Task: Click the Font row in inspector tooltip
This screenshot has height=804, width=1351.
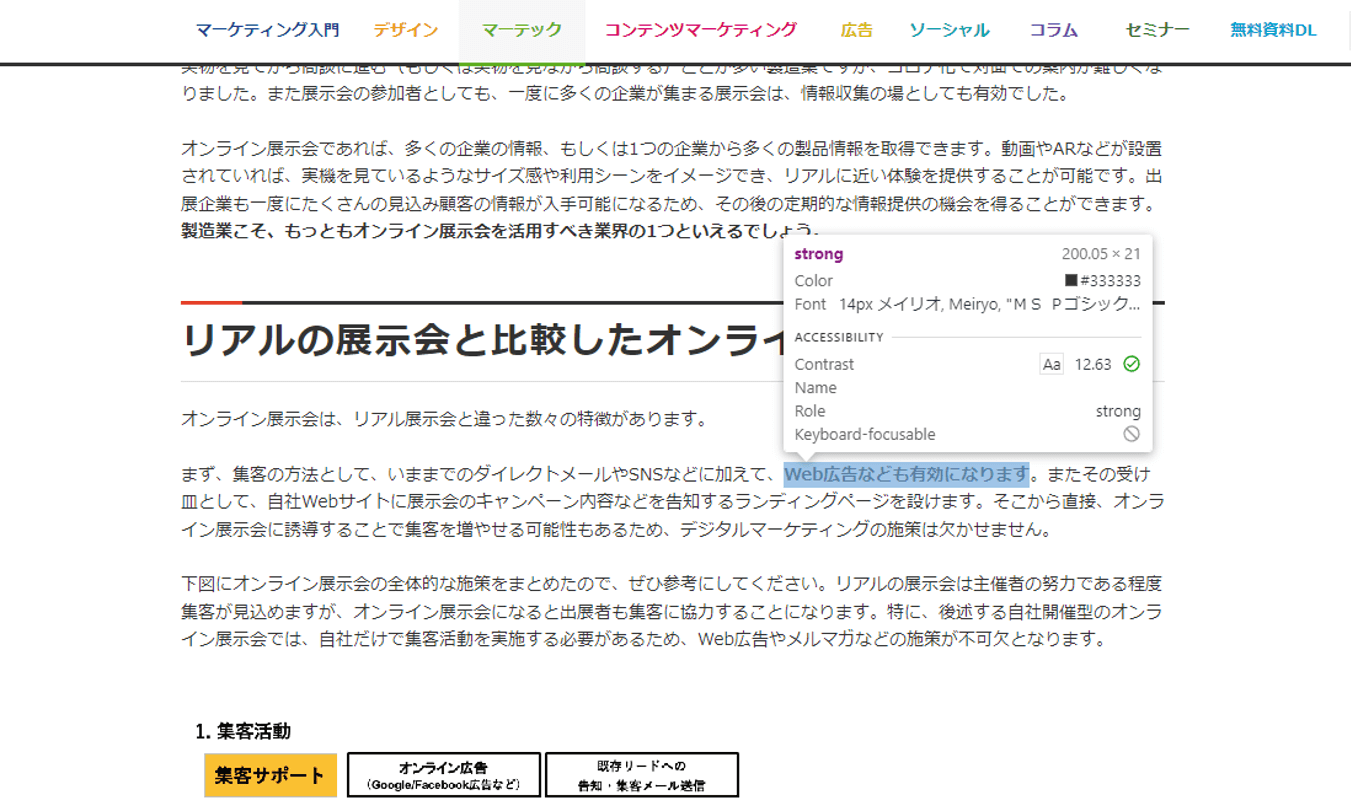Action: click(x=967, y=304)
